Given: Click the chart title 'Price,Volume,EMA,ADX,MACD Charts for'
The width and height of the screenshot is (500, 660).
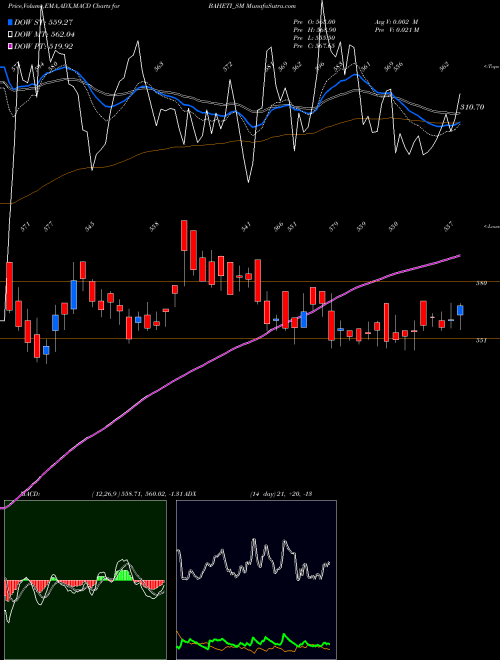Looking at the screenshot, I should tap(64, 6).
